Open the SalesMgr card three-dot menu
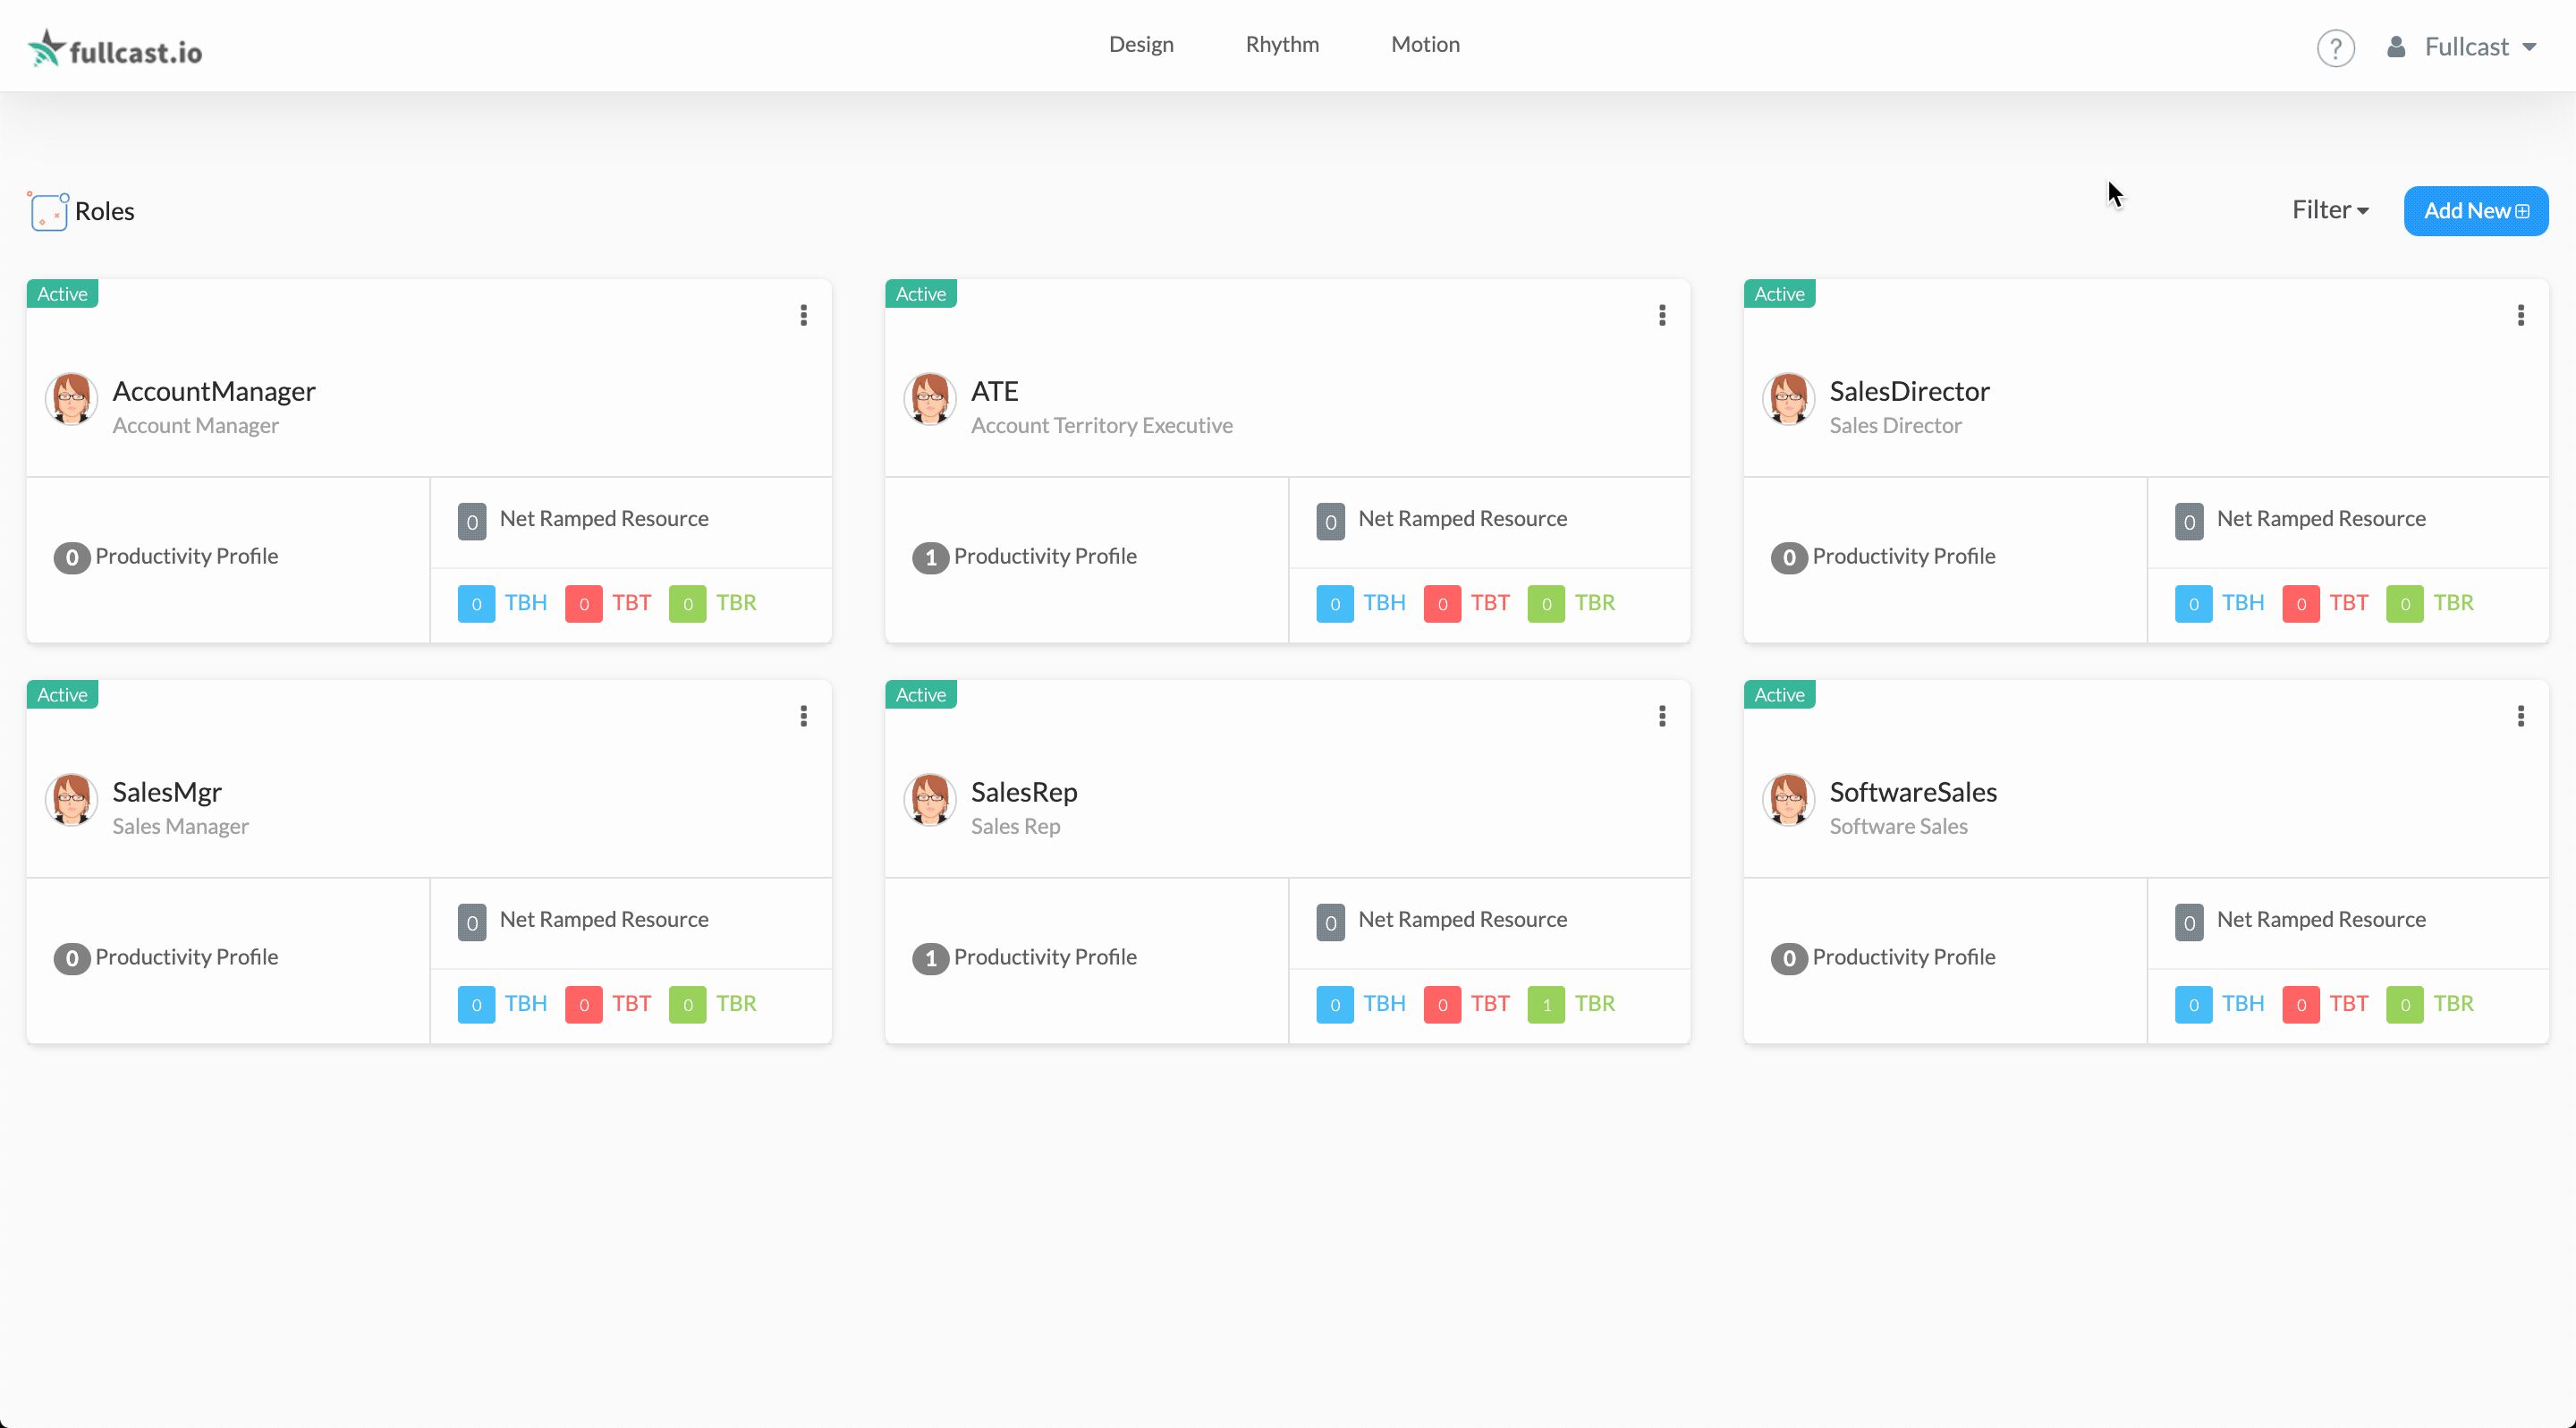Viewport: 2576px width, 1428px height. pyautogui.click(x=803, y=716)
